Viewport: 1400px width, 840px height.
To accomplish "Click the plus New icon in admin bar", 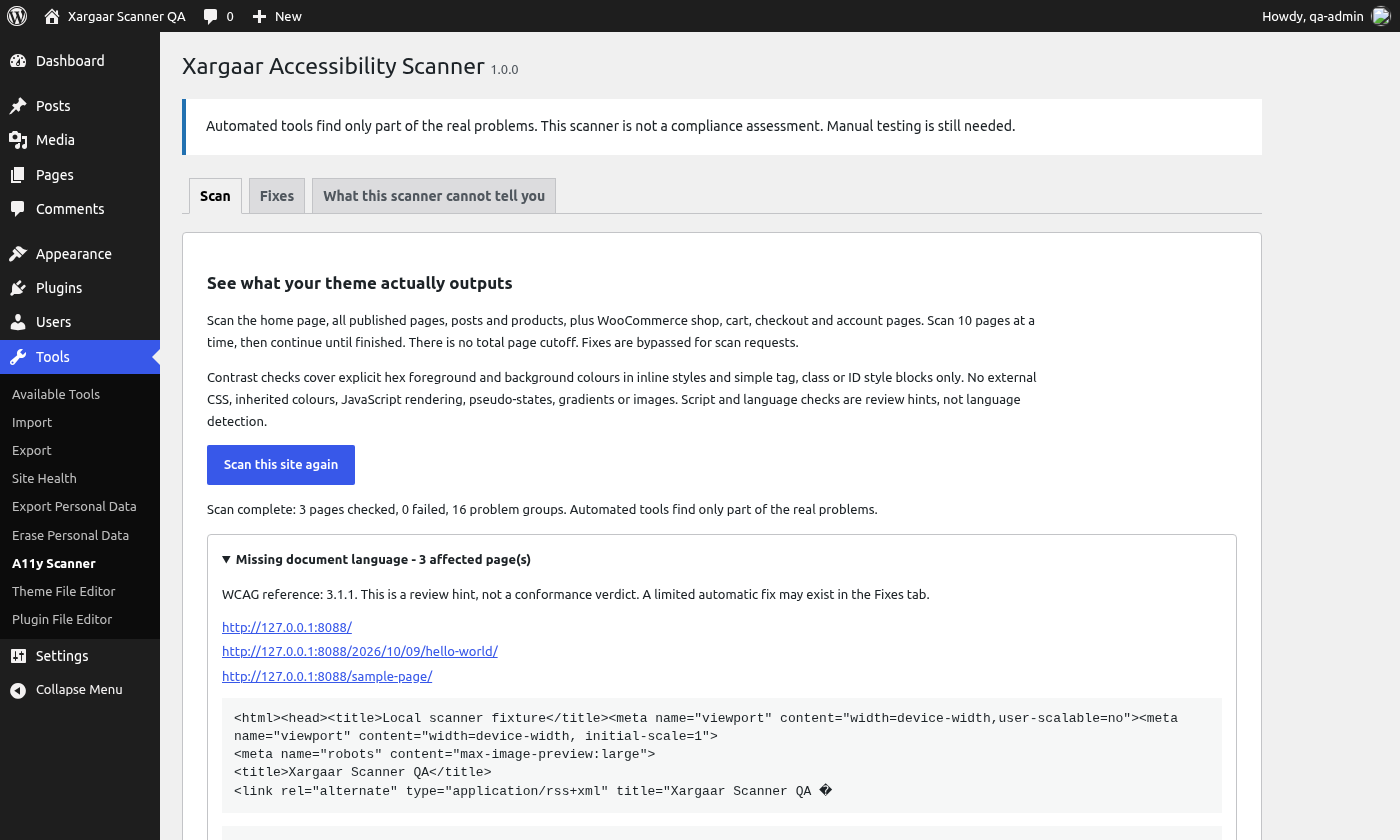I will (259, 16).
